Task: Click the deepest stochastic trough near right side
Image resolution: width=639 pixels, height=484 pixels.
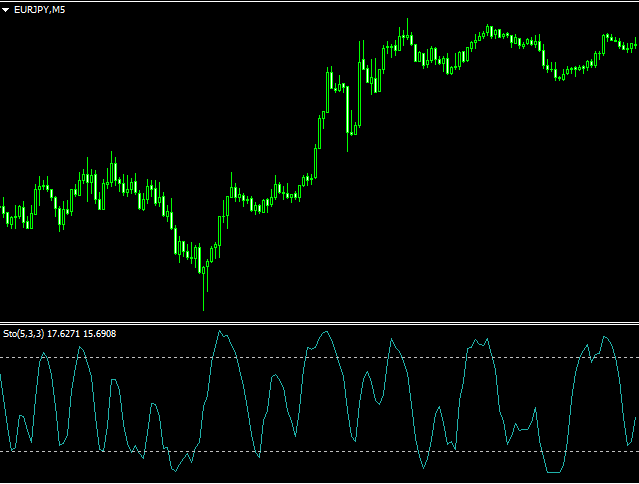Action: 550,471
